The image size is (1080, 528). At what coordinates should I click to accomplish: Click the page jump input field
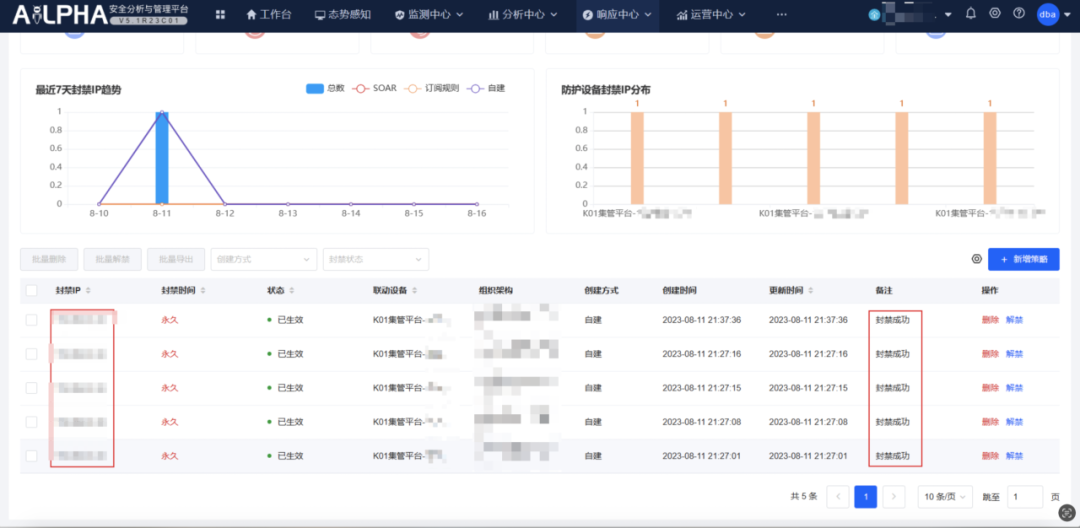(x=1024, y=497)
